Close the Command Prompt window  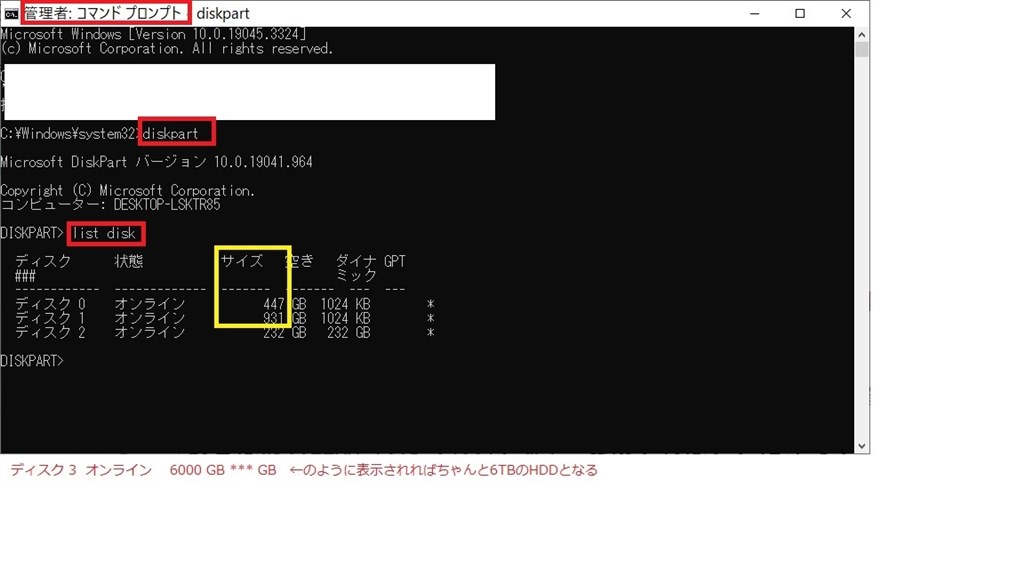(x=846, y=13)
